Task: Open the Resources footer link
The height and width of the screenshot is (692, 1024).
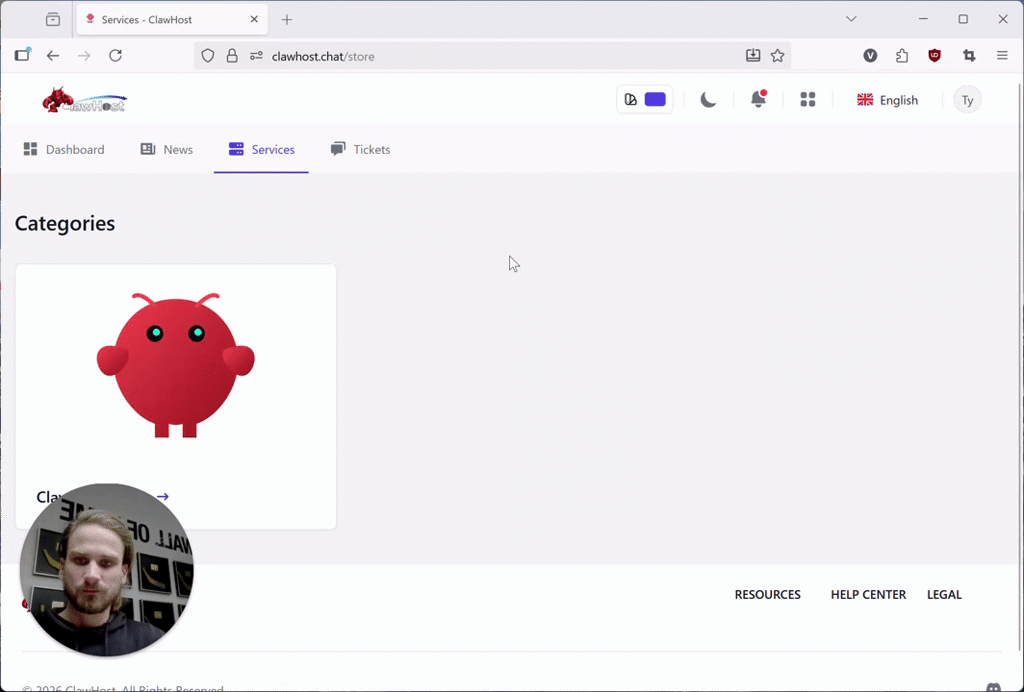Action: click(x=767, y=595)
